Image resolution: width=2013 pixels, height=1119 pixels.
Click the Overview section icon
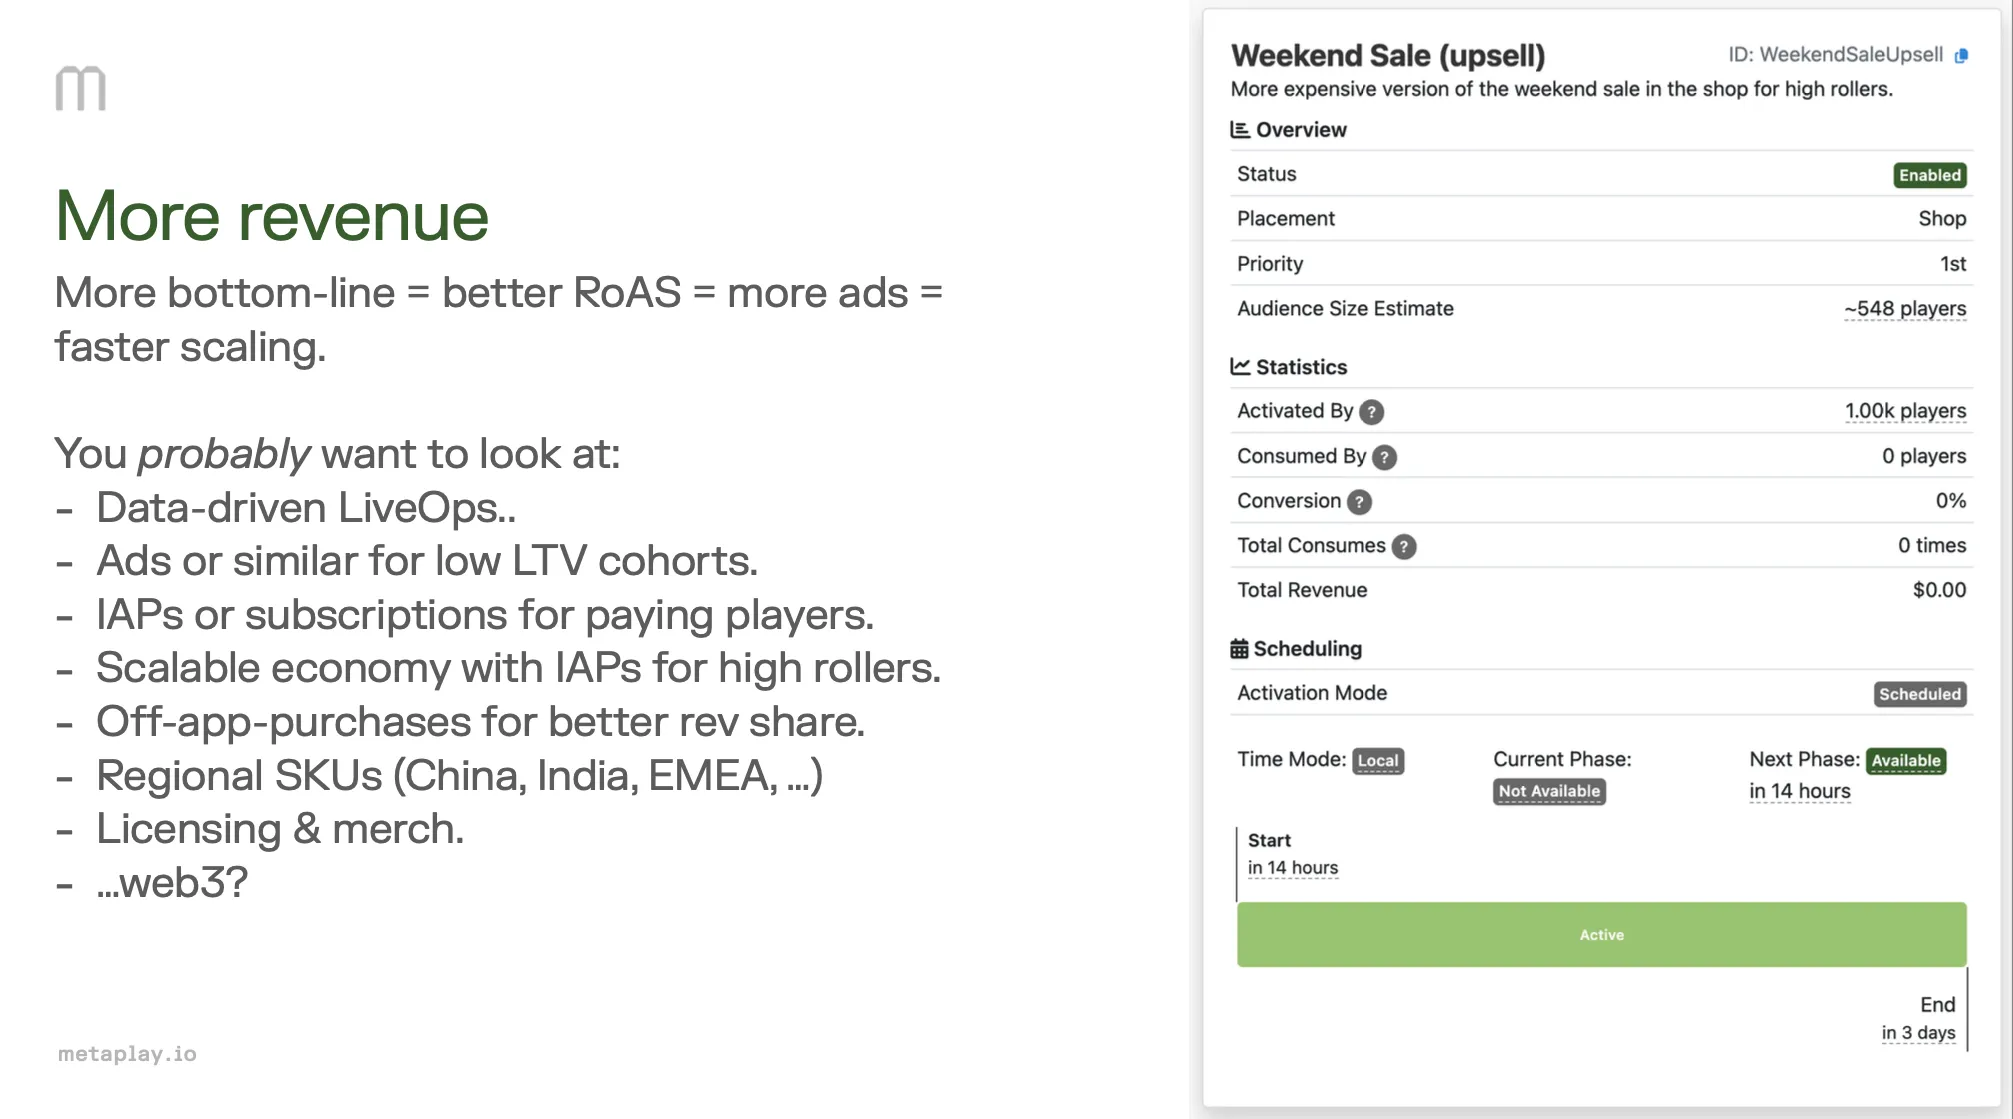pos(1240,129)
